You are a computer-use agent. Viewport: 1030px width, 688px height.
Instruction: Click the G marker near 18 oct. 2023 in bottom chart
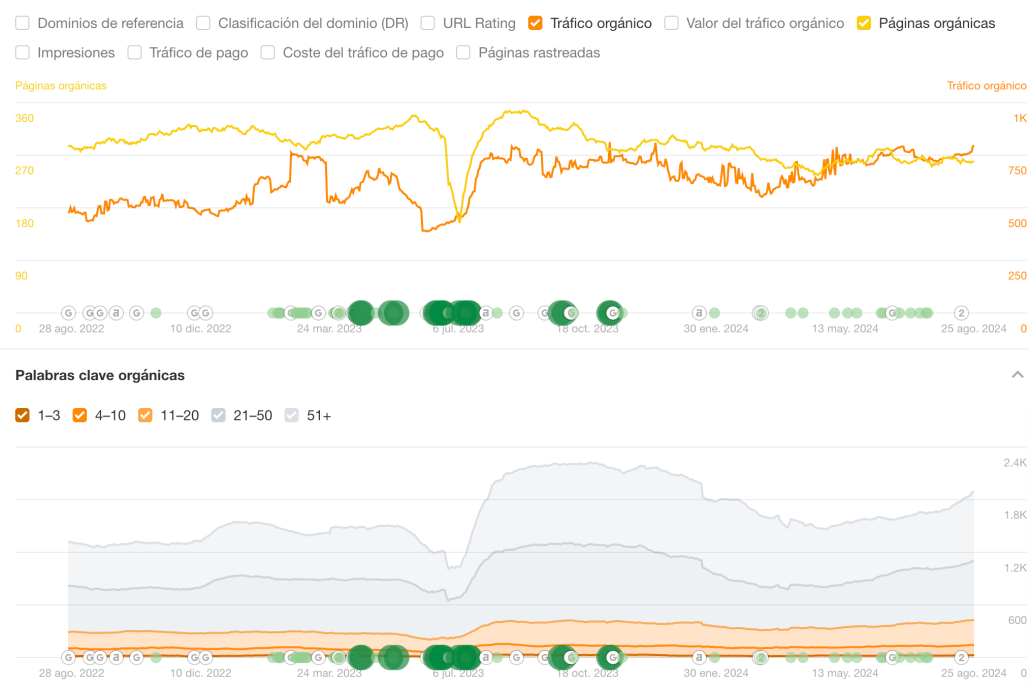(612, 657)
